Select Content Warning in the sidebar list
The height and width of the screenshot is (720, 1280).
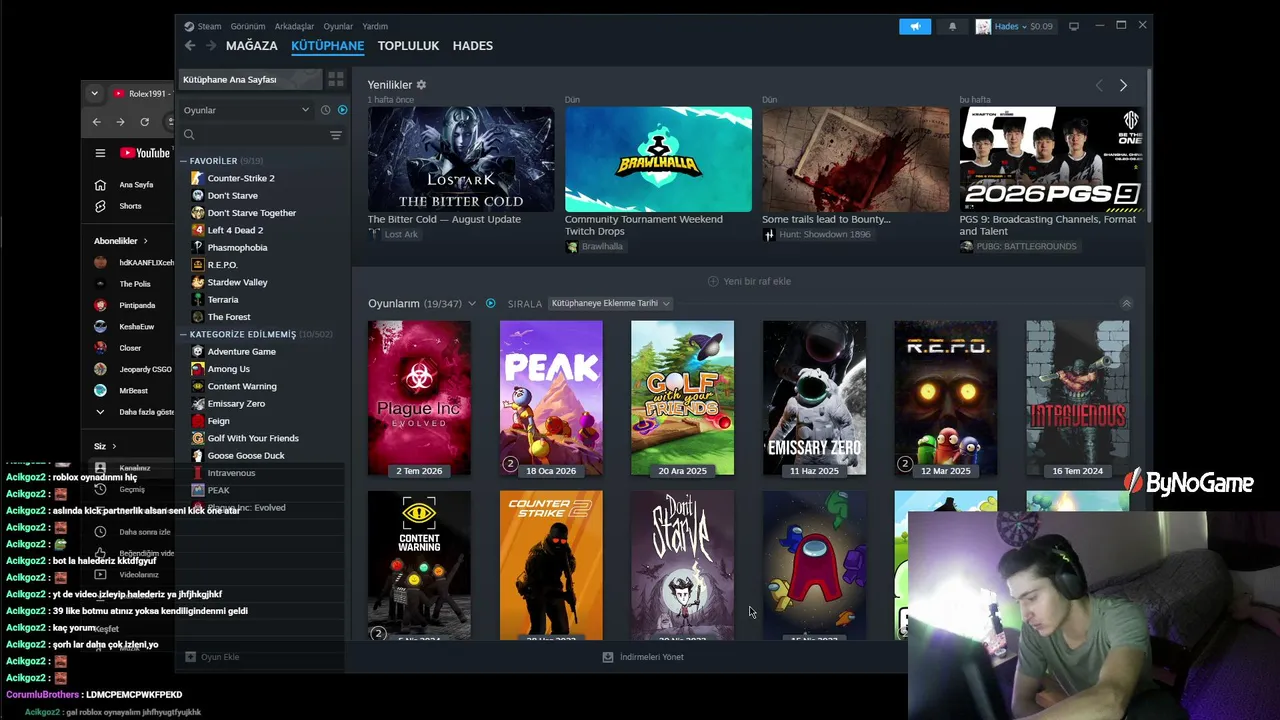[x=242, y=386]
